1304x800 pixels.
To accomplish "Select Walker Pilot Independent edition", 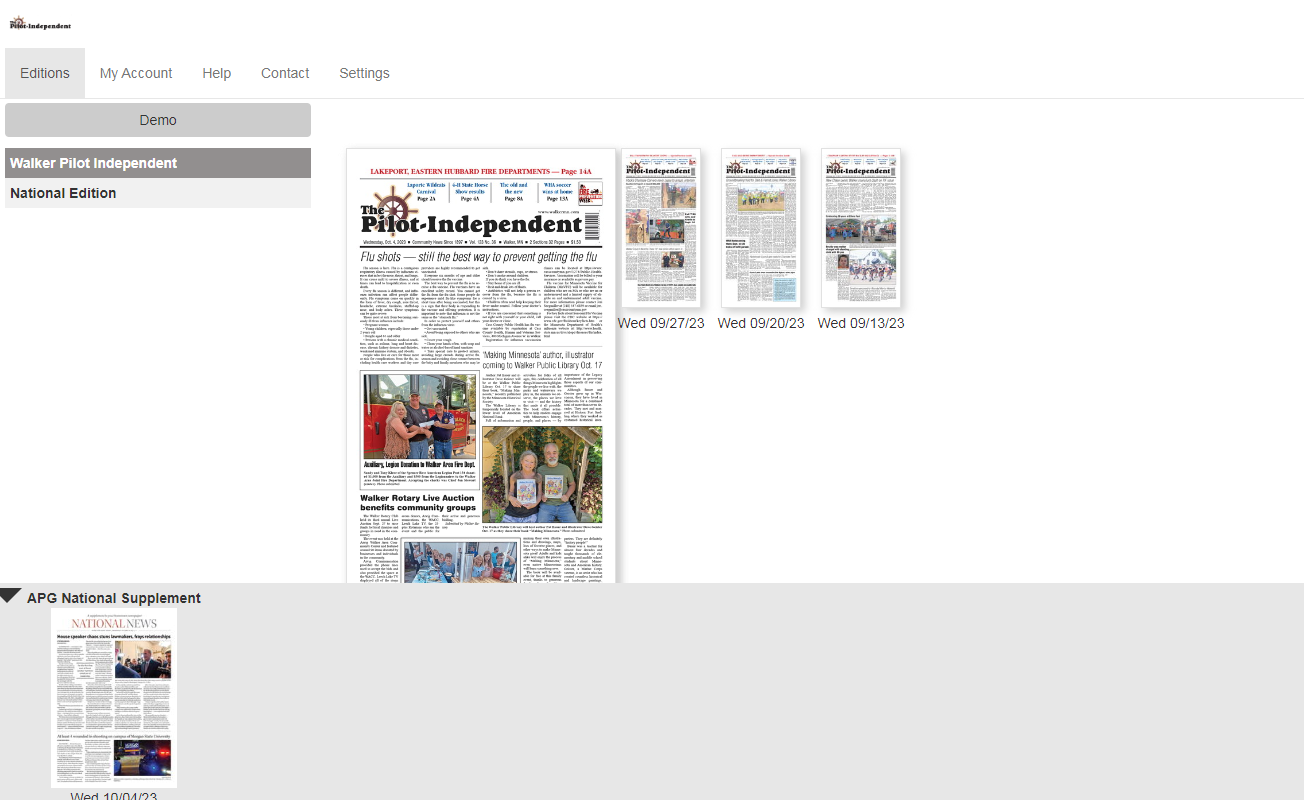I will pyautogui.click(x=158, y=163).
